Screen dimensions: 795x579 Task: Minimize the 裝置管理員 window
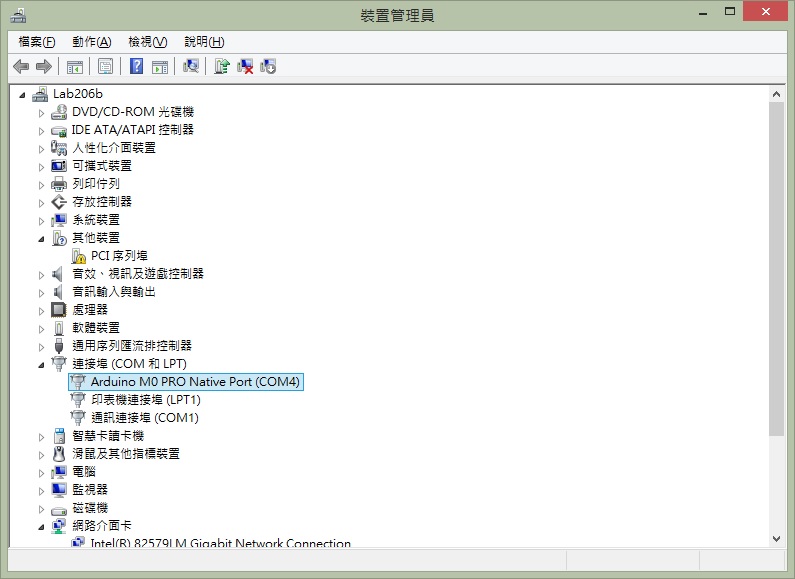[703, 12]
